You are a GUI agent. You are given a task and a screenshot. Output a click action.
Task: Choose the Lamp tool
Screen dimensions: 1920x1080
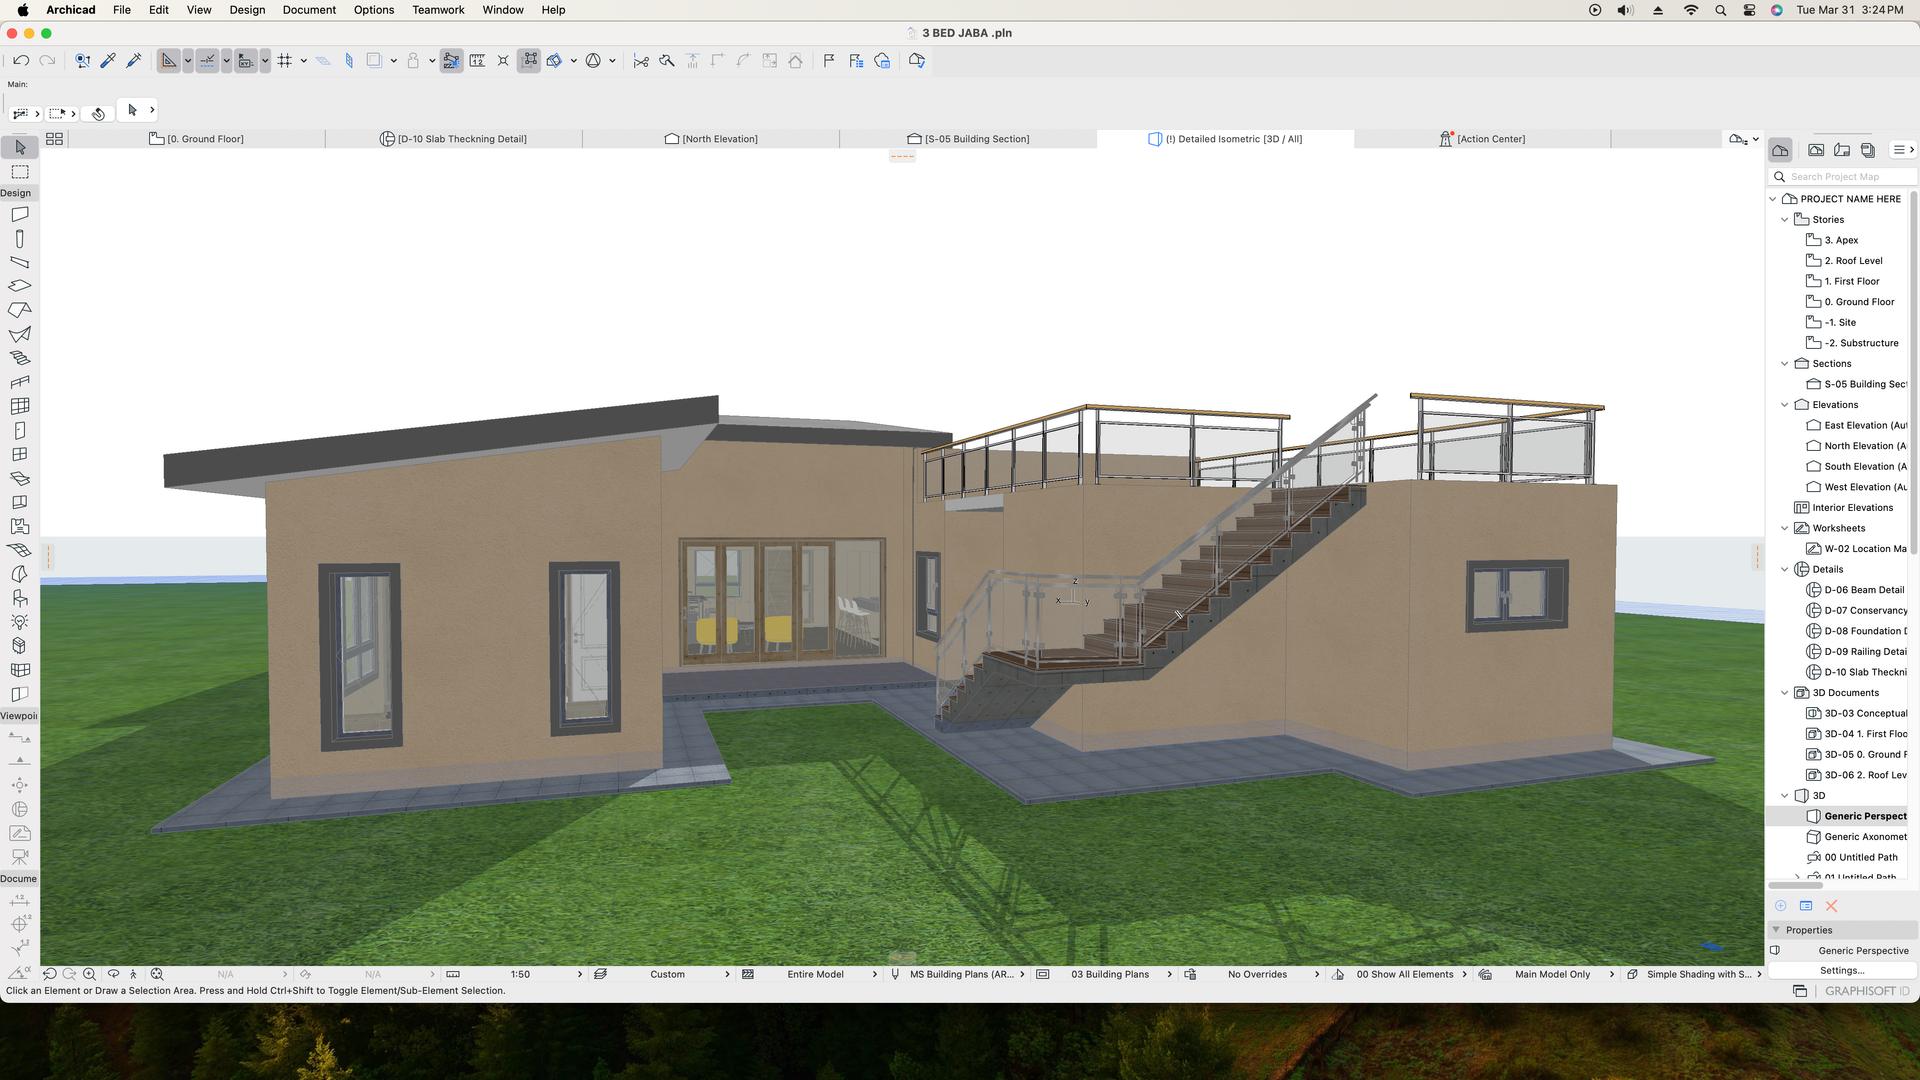pyautogui.click(x=19, y=622)
